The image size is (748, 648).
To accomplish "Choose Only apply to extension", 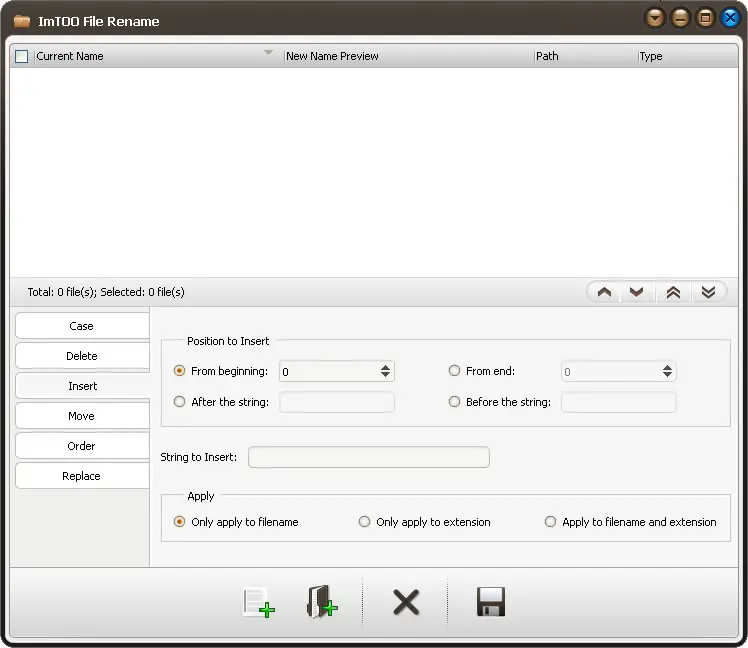I will (x=364, y=522).
